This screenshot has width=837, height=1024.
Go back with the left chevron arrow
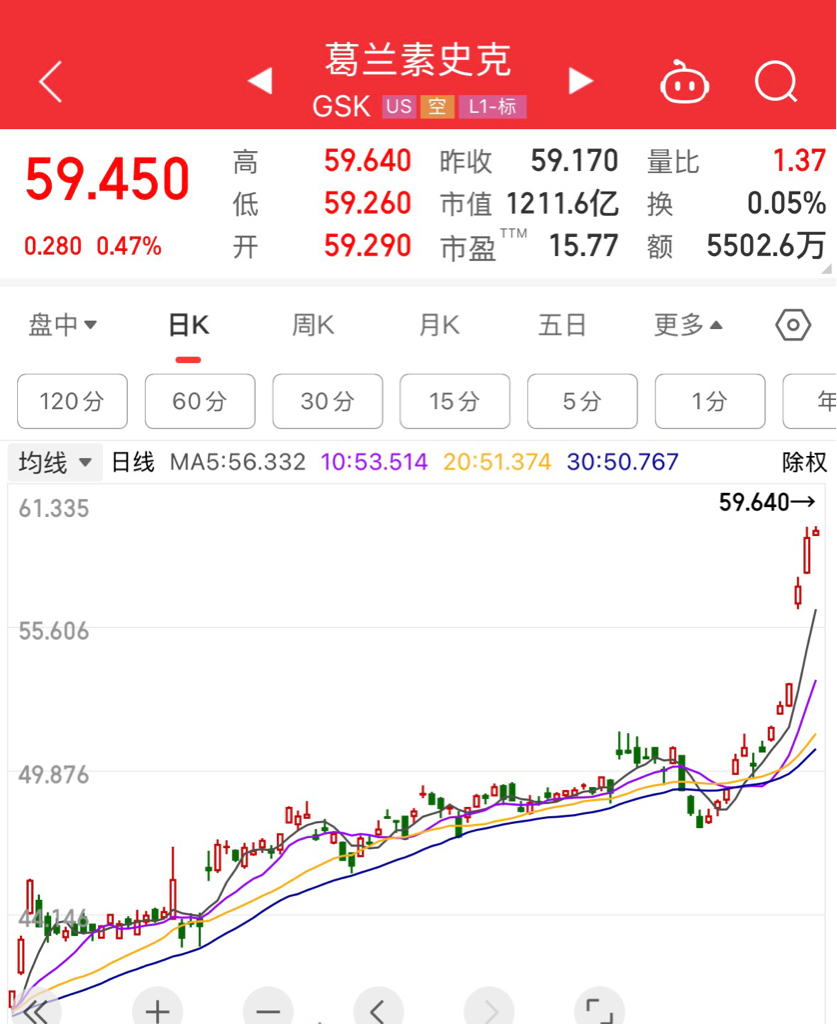(x=50, y=82)
